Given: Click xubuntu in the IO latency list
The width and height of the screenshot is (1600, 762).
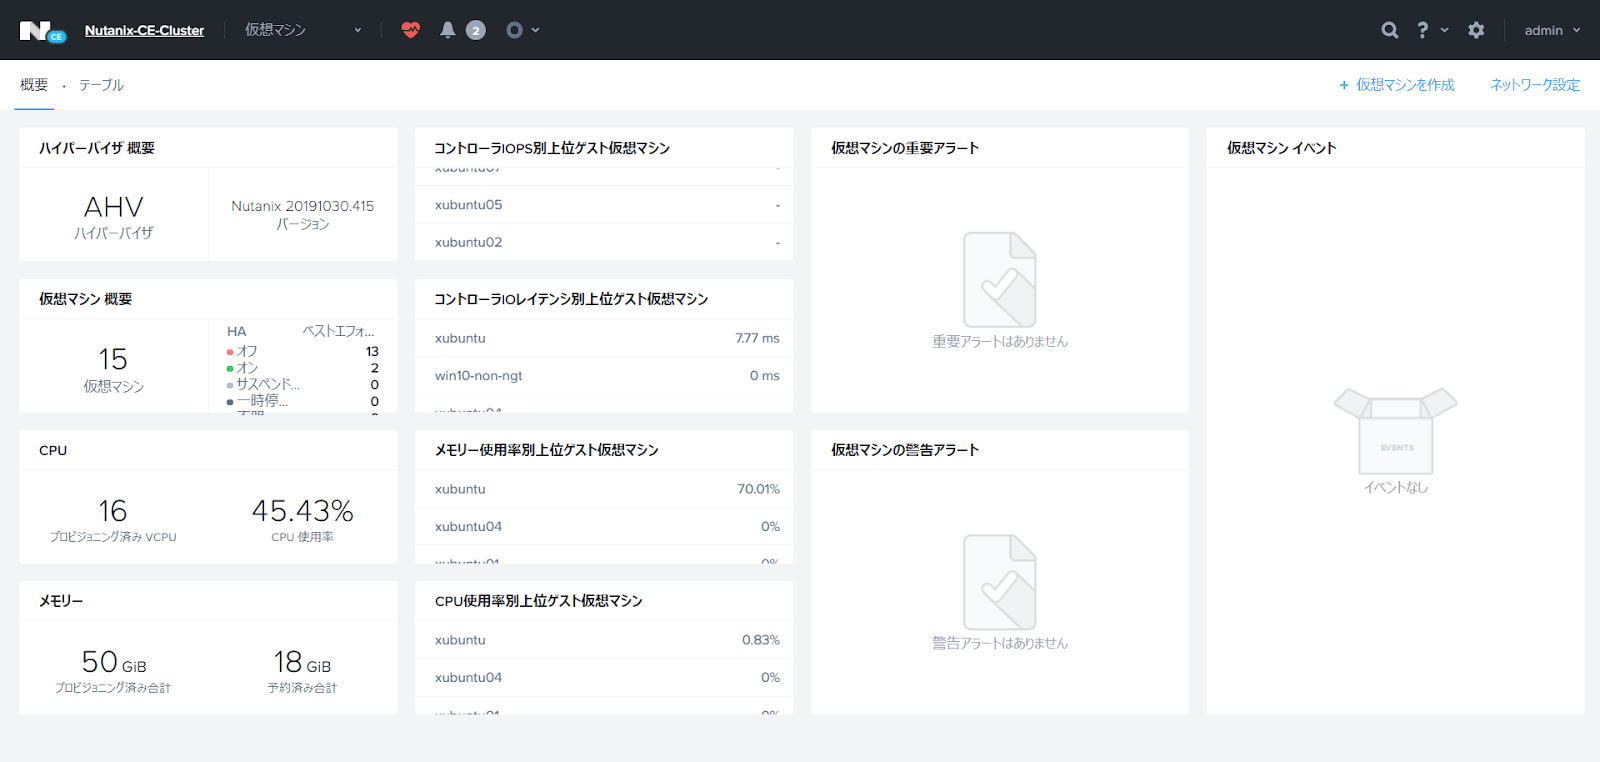Looking at the screenshot, I should pyautogui.click(x=460, y=338).
